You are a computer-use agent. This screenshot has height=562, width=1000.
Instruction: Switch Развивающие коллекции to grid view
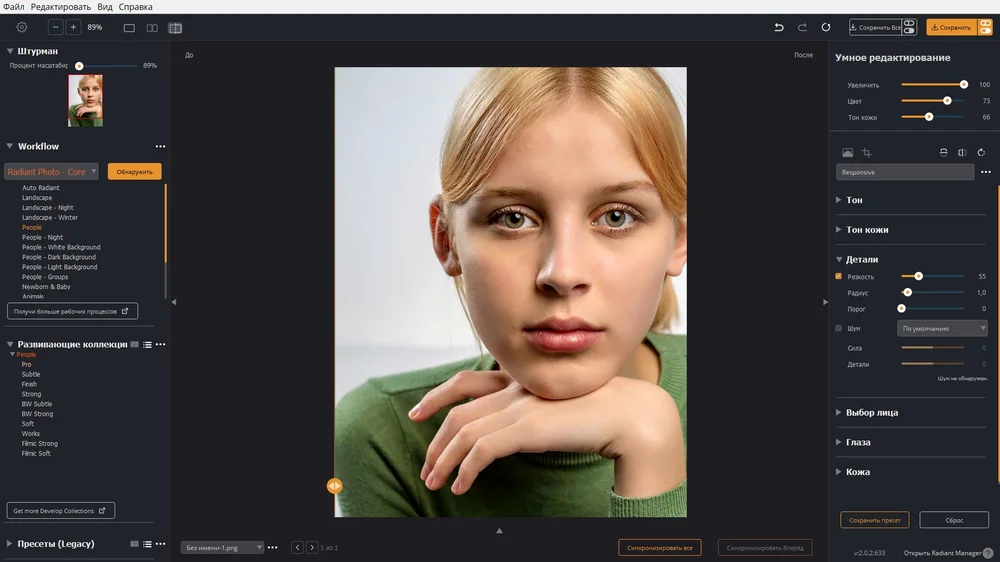click(135, 344)
